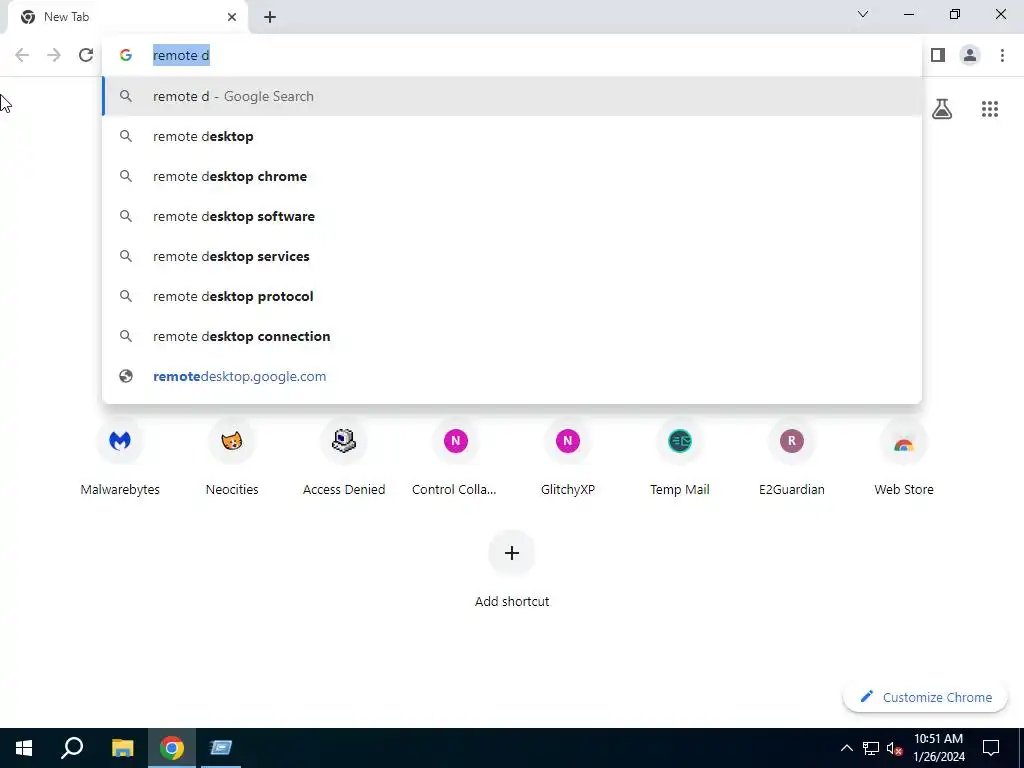This screenshot has width=1024, height=768.
Task: Click the browser back arrow
Action: coord(22,55)
